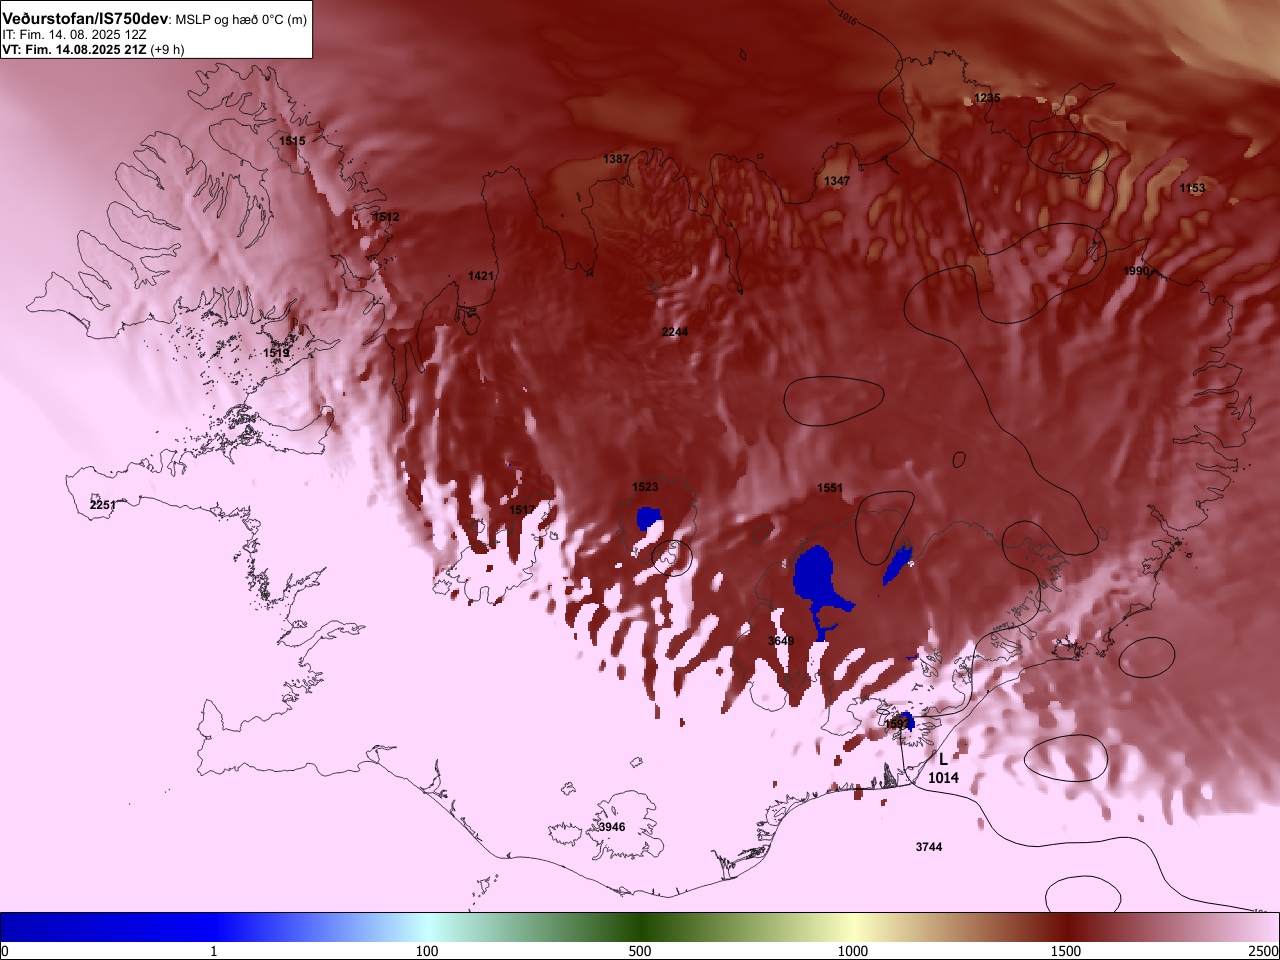Viewport: 1280px width, 960px height.
Task: Click the 1512 map value
Action: pos(386,217)
